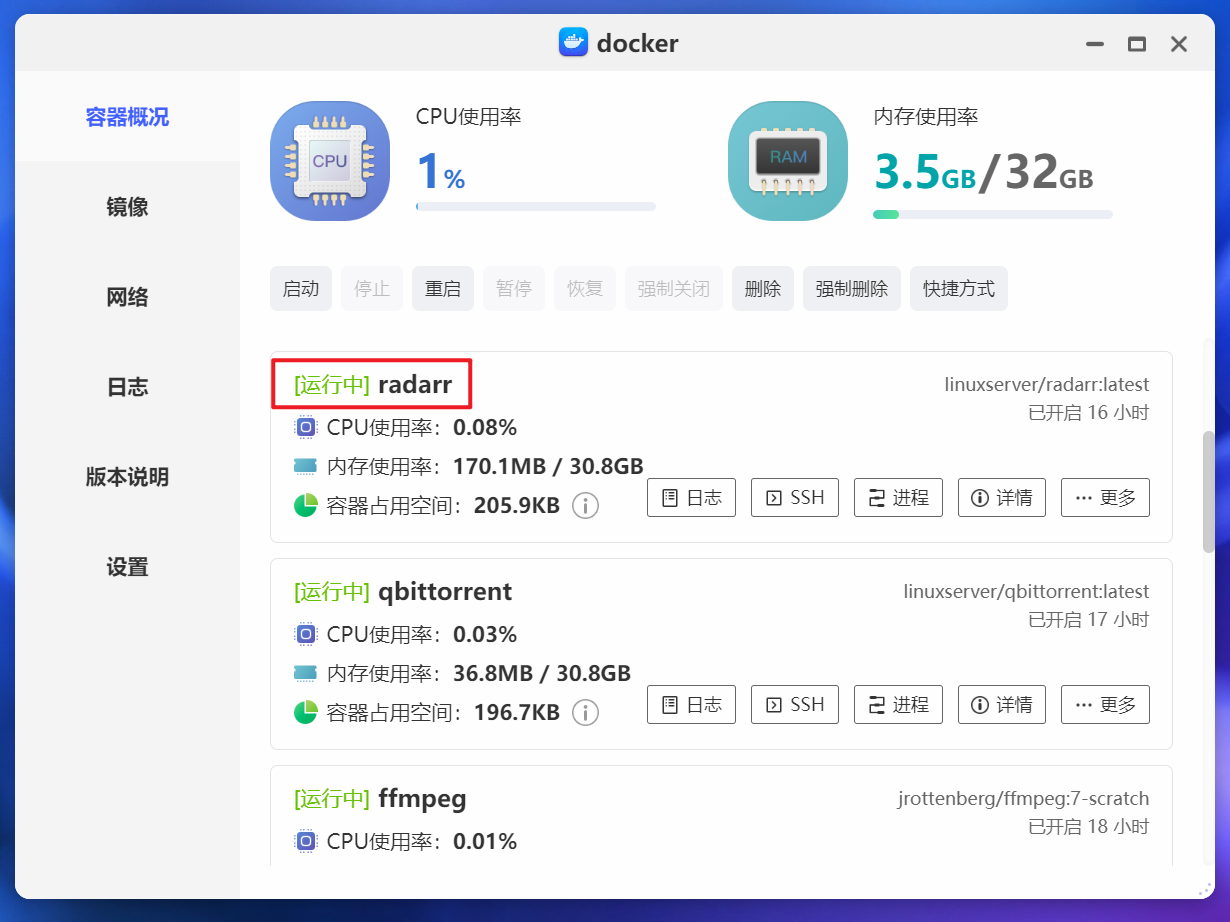
Task: Click the 恢复 button
Action: 585,289
